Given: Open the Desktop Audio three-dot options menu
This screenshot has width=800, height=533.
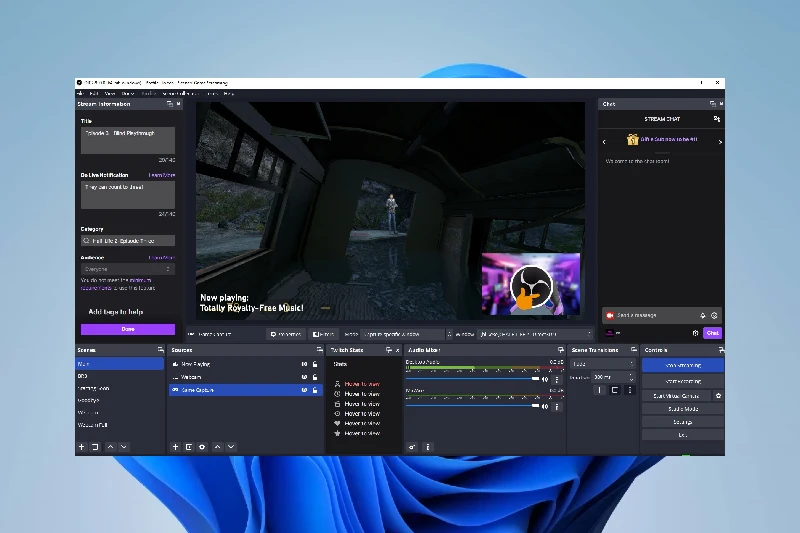Looking at the screenshot, I should tap(557, 379).
